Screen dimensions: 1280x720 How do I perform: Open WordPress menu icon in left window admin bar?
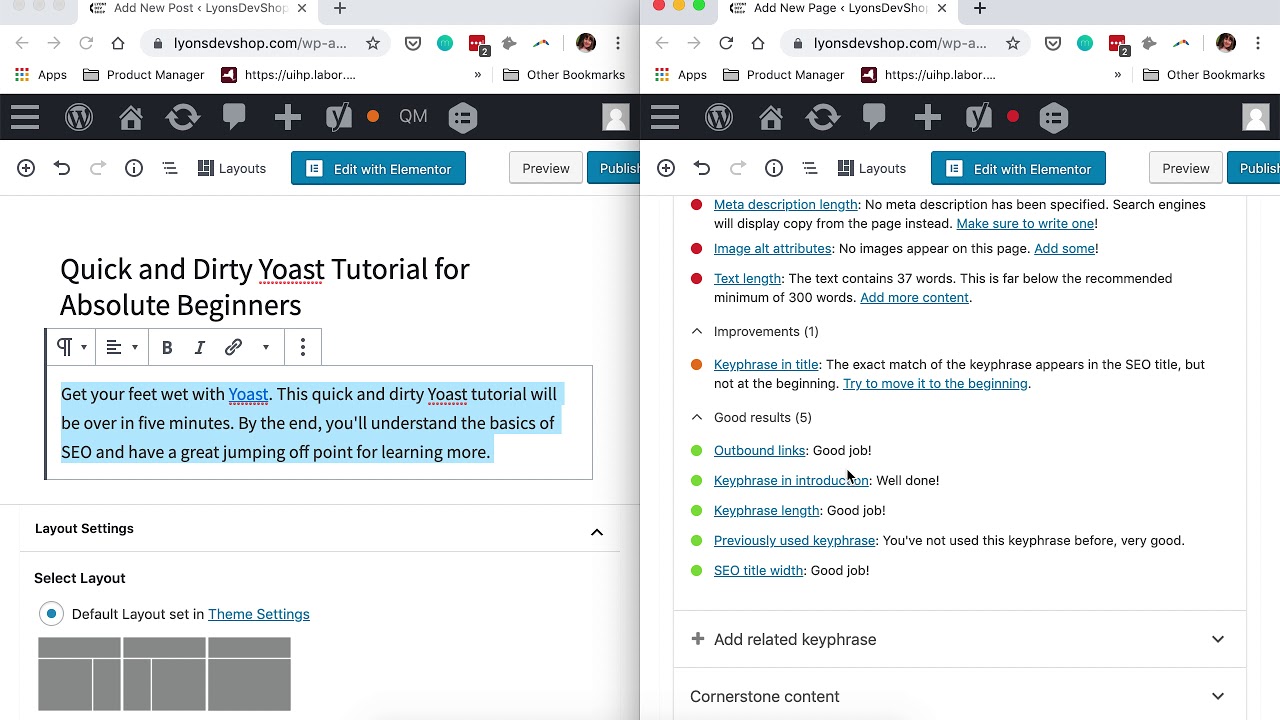(79, 117)
